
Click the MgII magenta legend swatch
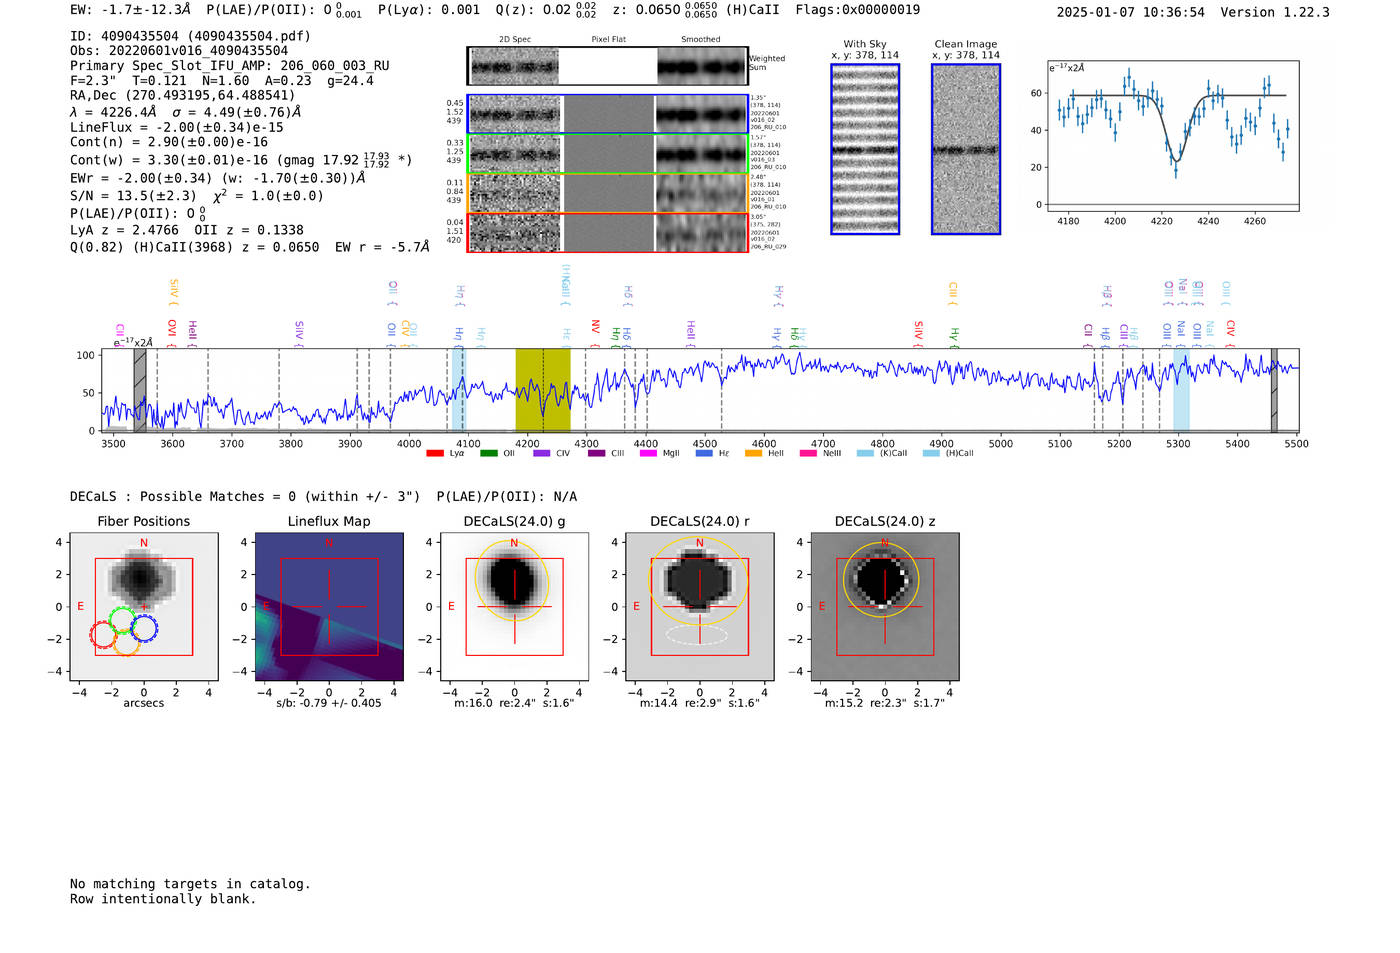coord(648,453)
